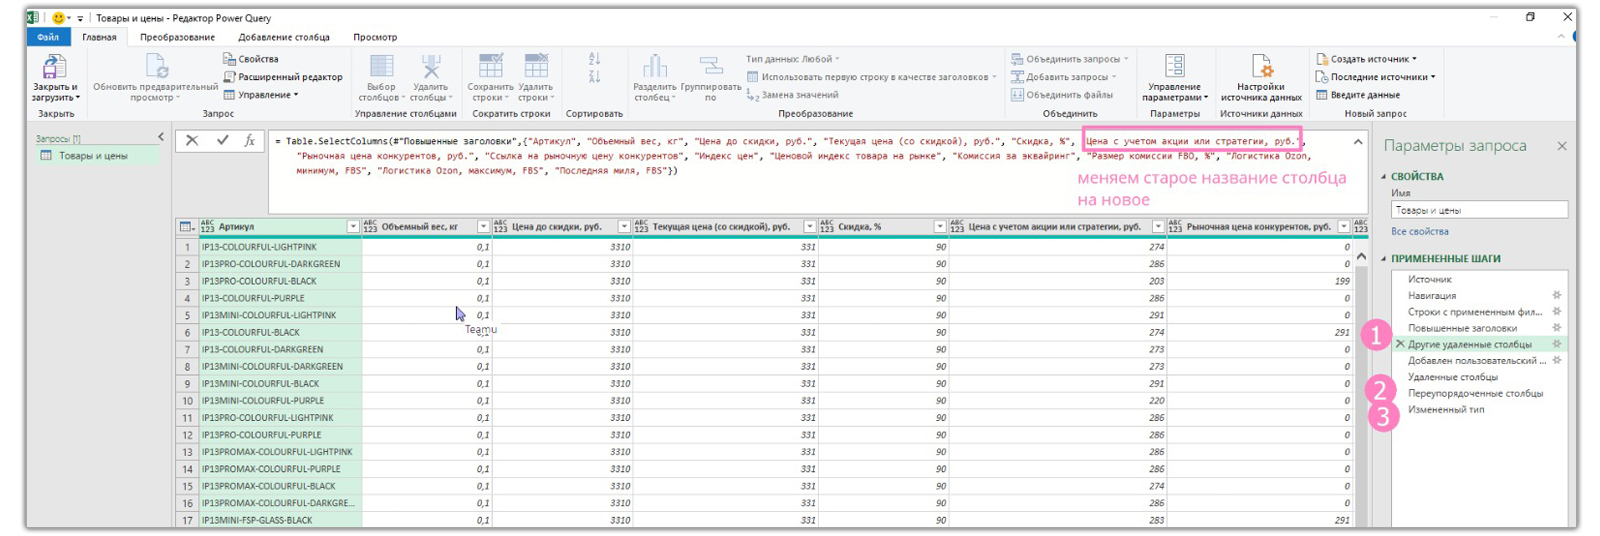Switch to the Добавление столбца tab
This screenshot has height=536, width=1600.
click(x=283, y=37)
